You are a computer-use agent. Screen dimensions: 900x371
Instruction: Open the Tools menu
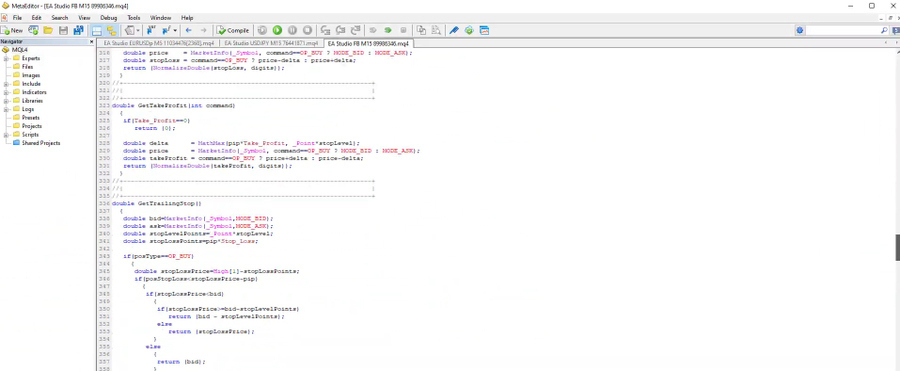(134, 18)
